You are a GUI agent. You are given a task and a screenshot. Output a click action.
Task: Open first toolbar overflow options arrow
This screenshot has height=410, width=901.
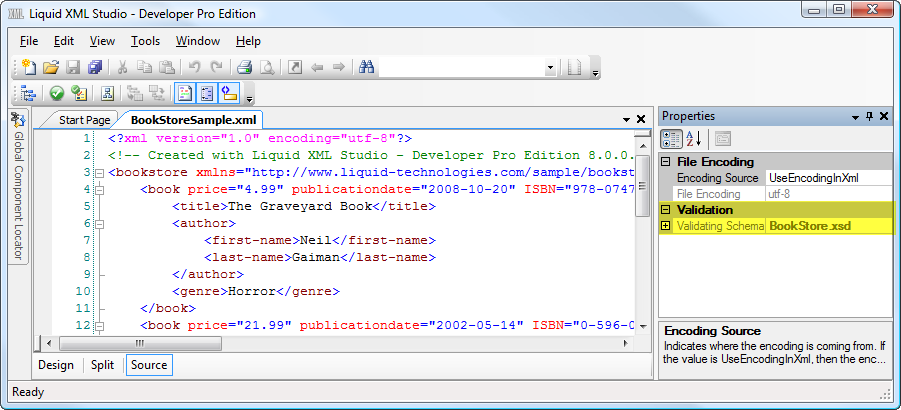click(595, 73)
